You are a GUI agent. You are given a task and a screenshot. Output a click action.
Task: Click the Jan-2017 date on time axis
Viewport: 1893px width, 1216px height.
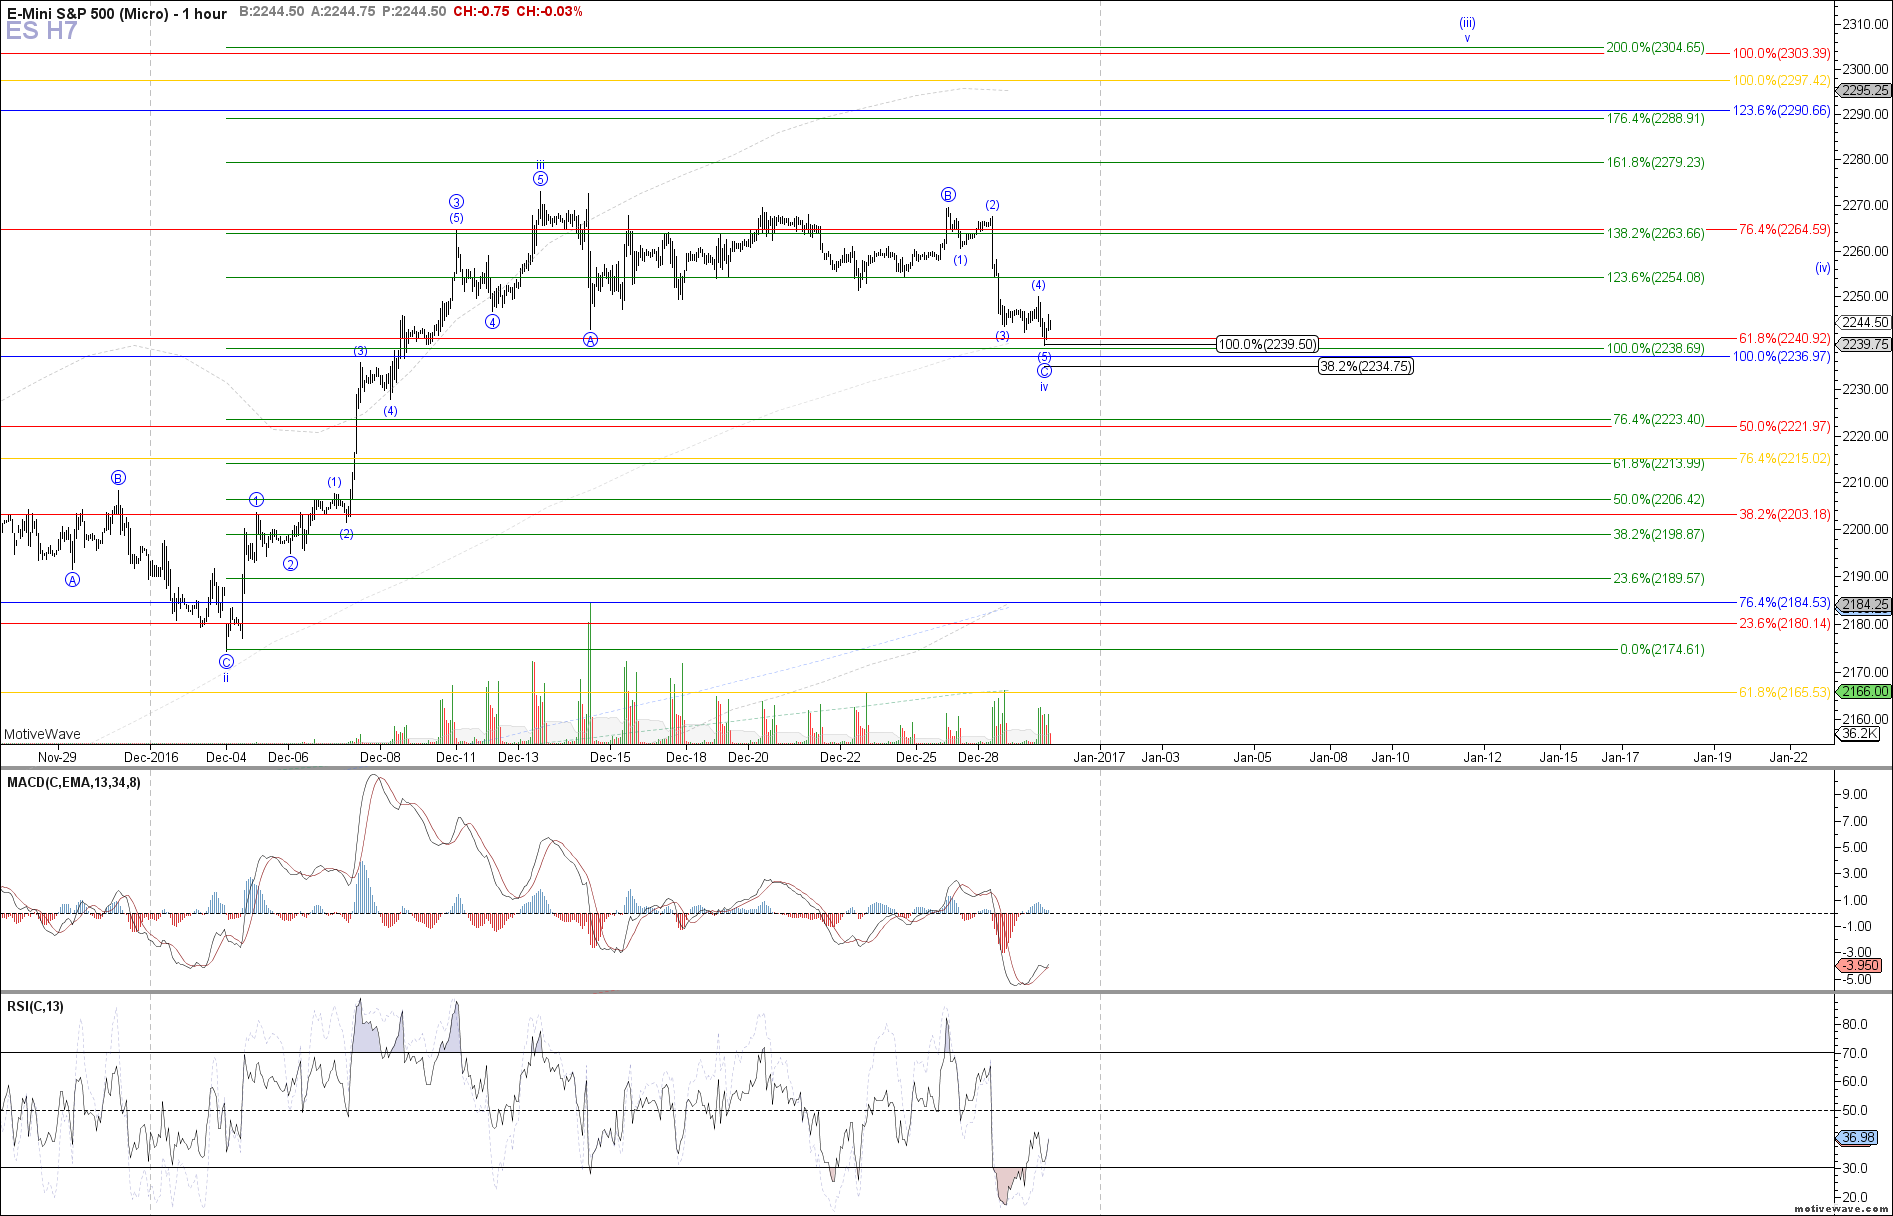pos(1099,757)
